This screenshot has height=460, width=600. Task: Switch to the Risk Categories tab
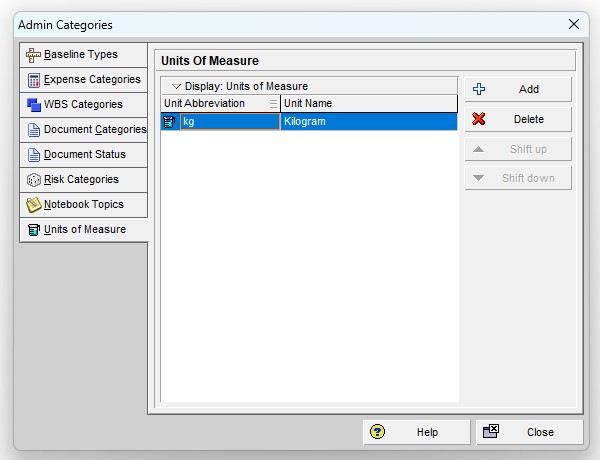(83, 180)
